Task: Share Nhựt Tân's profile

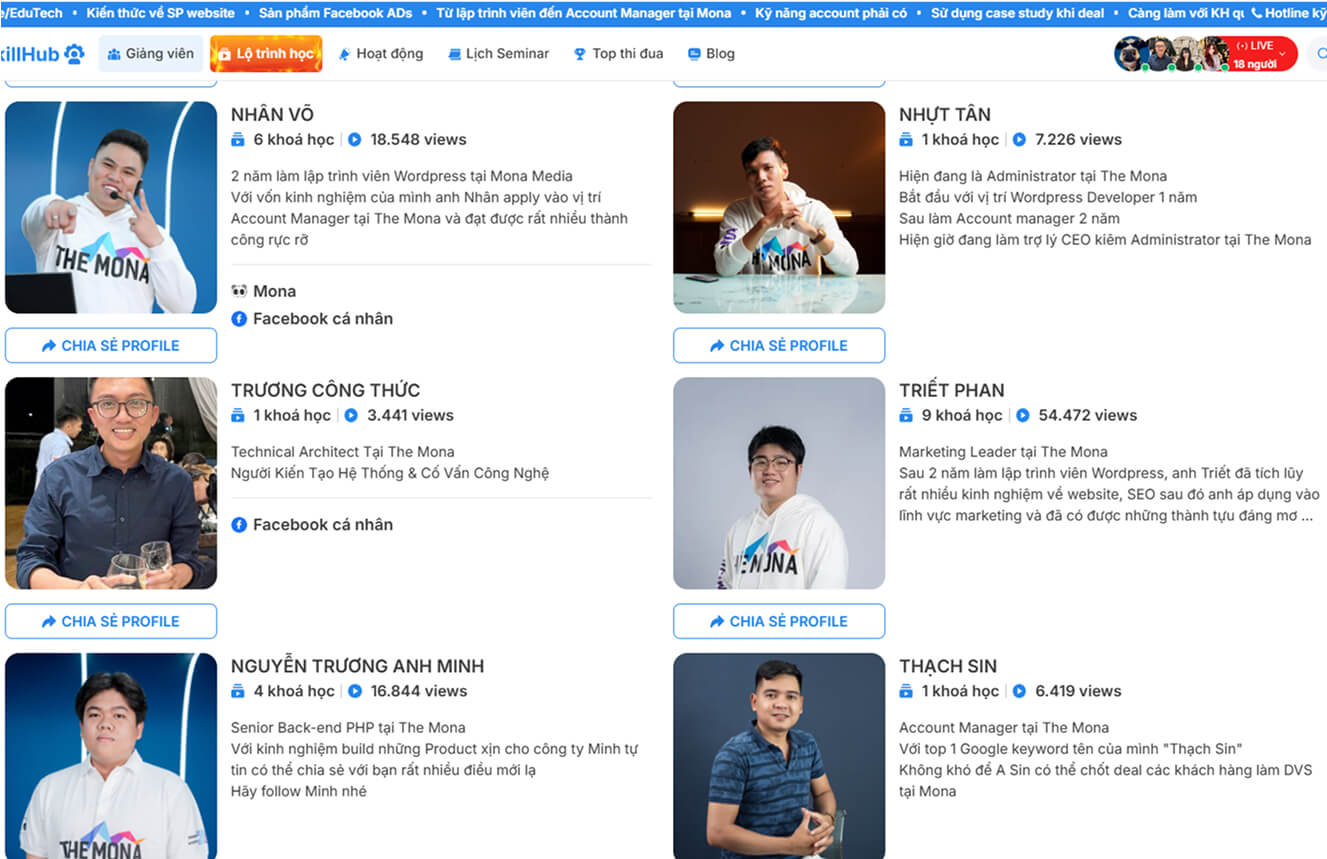Action: [779, 345]
